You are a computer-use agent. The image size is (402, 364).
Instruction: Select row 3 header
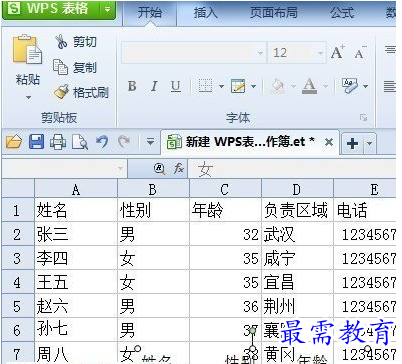18,258
